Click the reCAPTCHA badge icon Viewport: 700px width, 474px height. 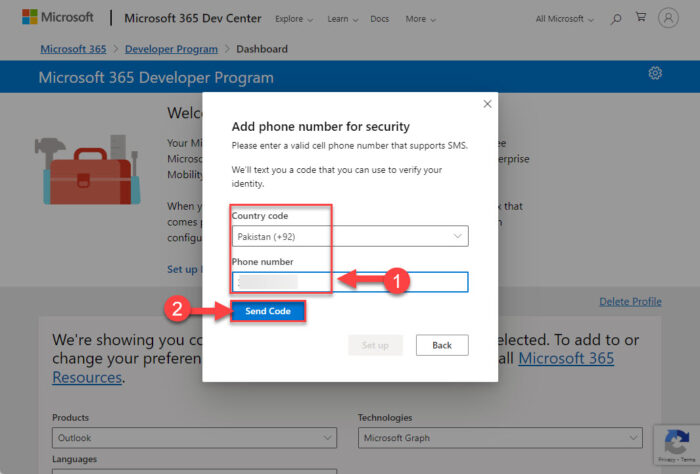click(x=677, y=445)
